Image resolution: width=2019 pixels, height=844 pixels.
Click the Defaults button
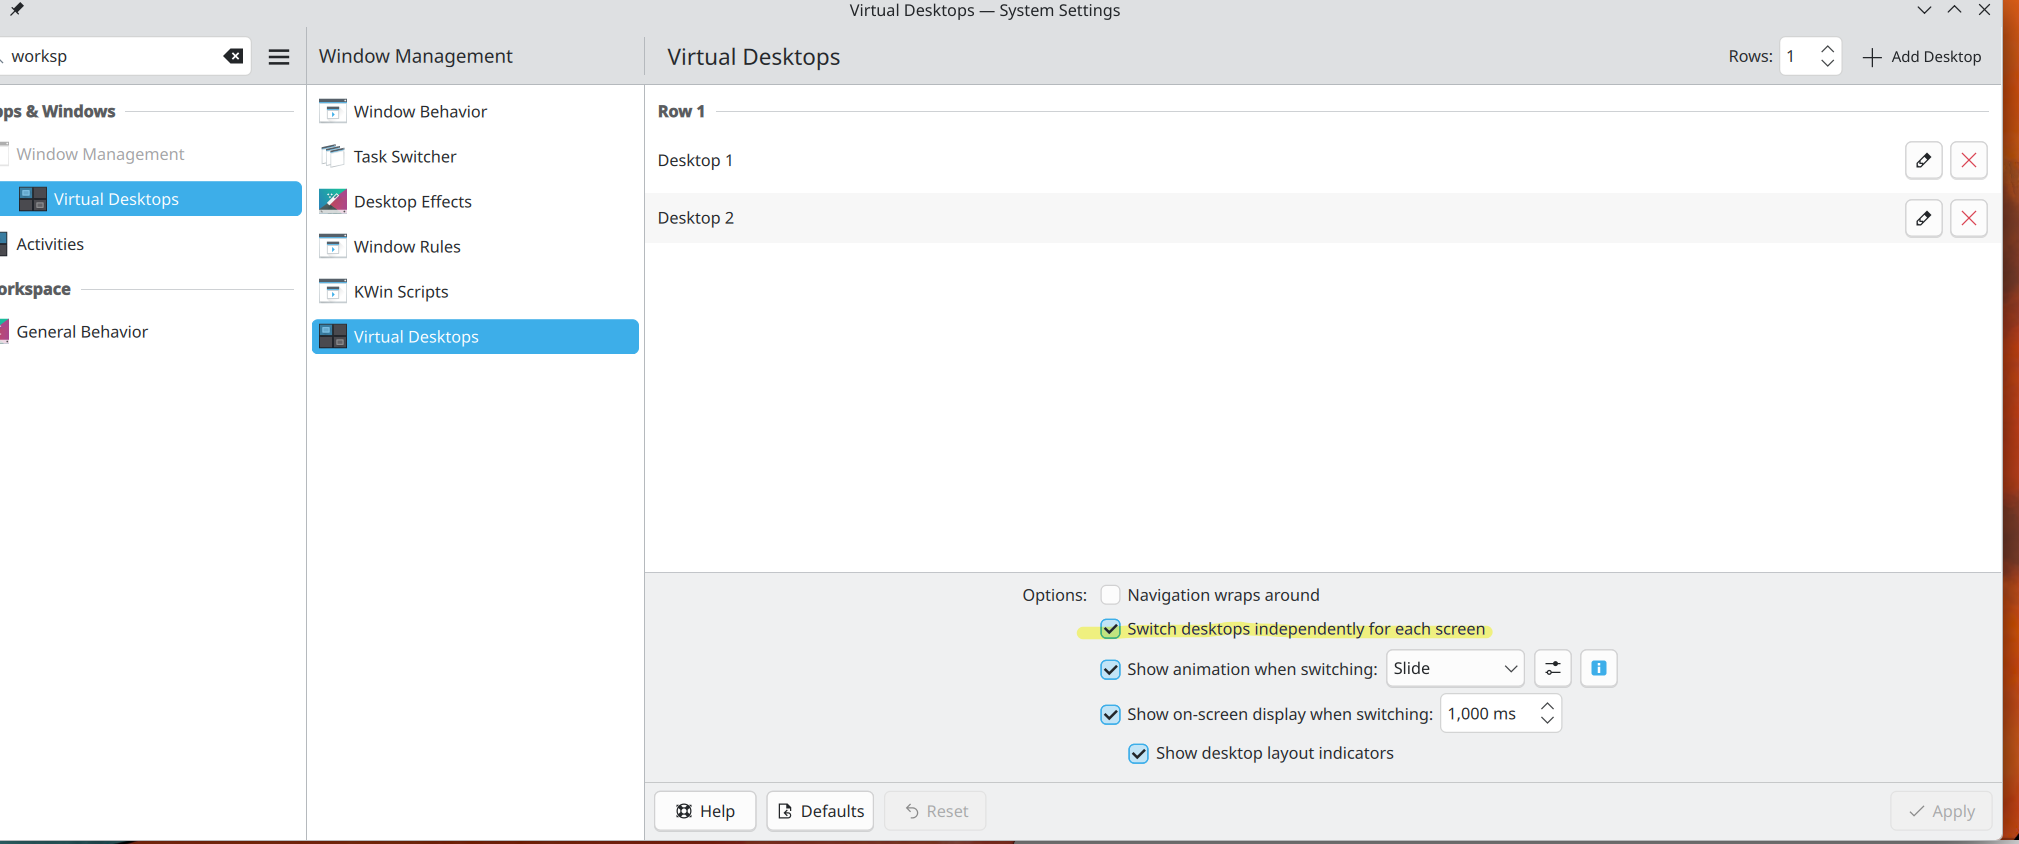point(820,811)
